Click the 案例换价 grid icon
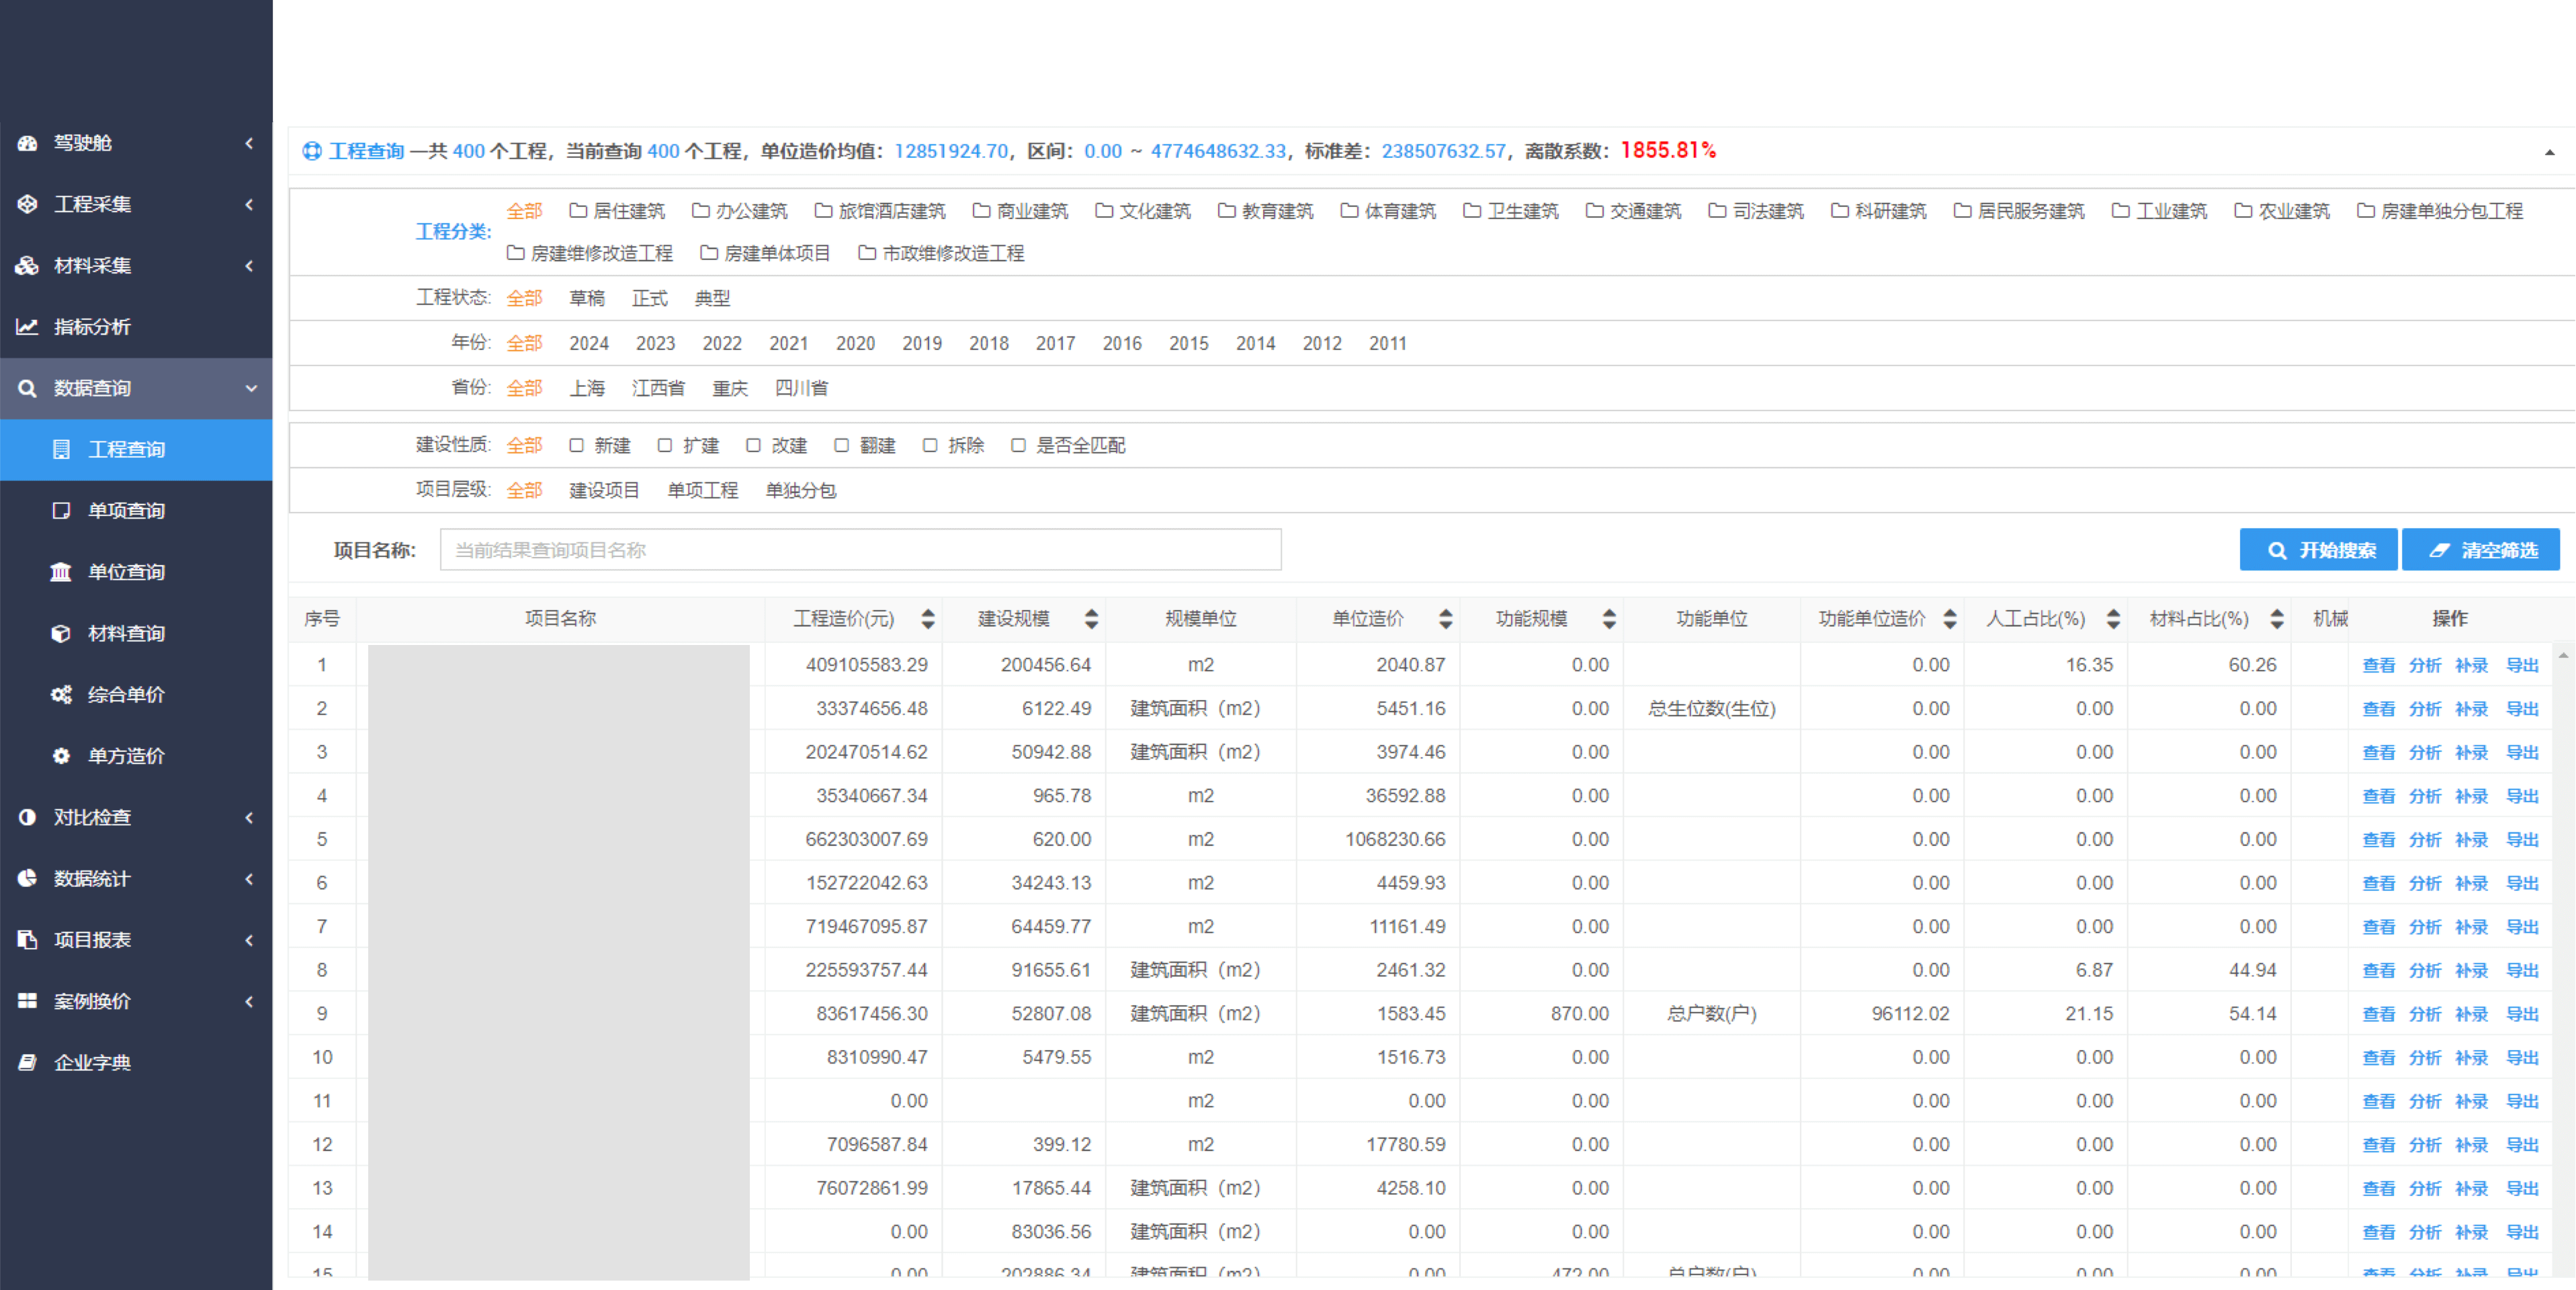The image size is (2576, 1290). [27, 1001]
